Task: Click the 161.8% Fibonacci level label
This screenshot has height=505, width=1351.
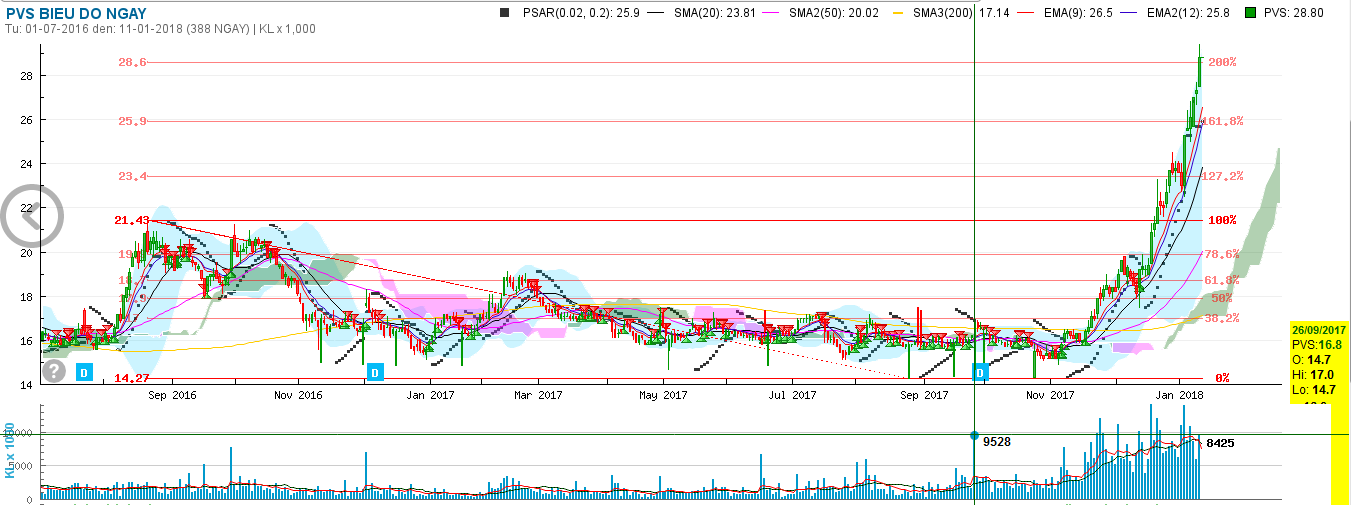Action: click(x=1224, y=121)
